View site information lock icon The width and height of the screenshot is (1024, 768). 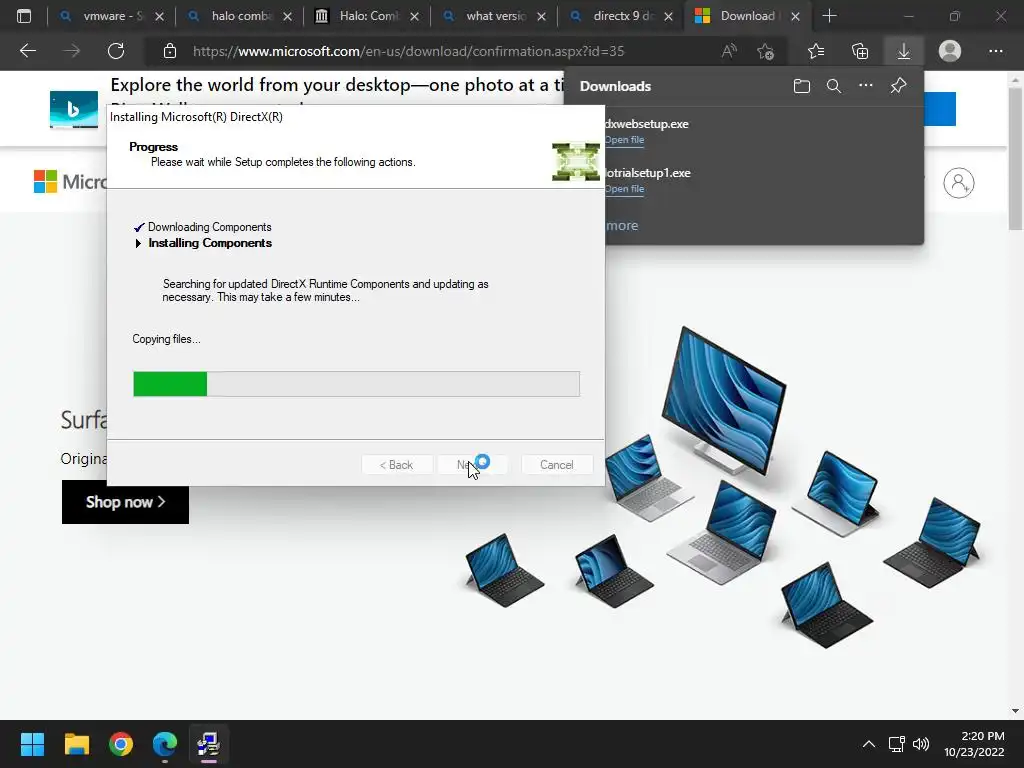[170, 51]
